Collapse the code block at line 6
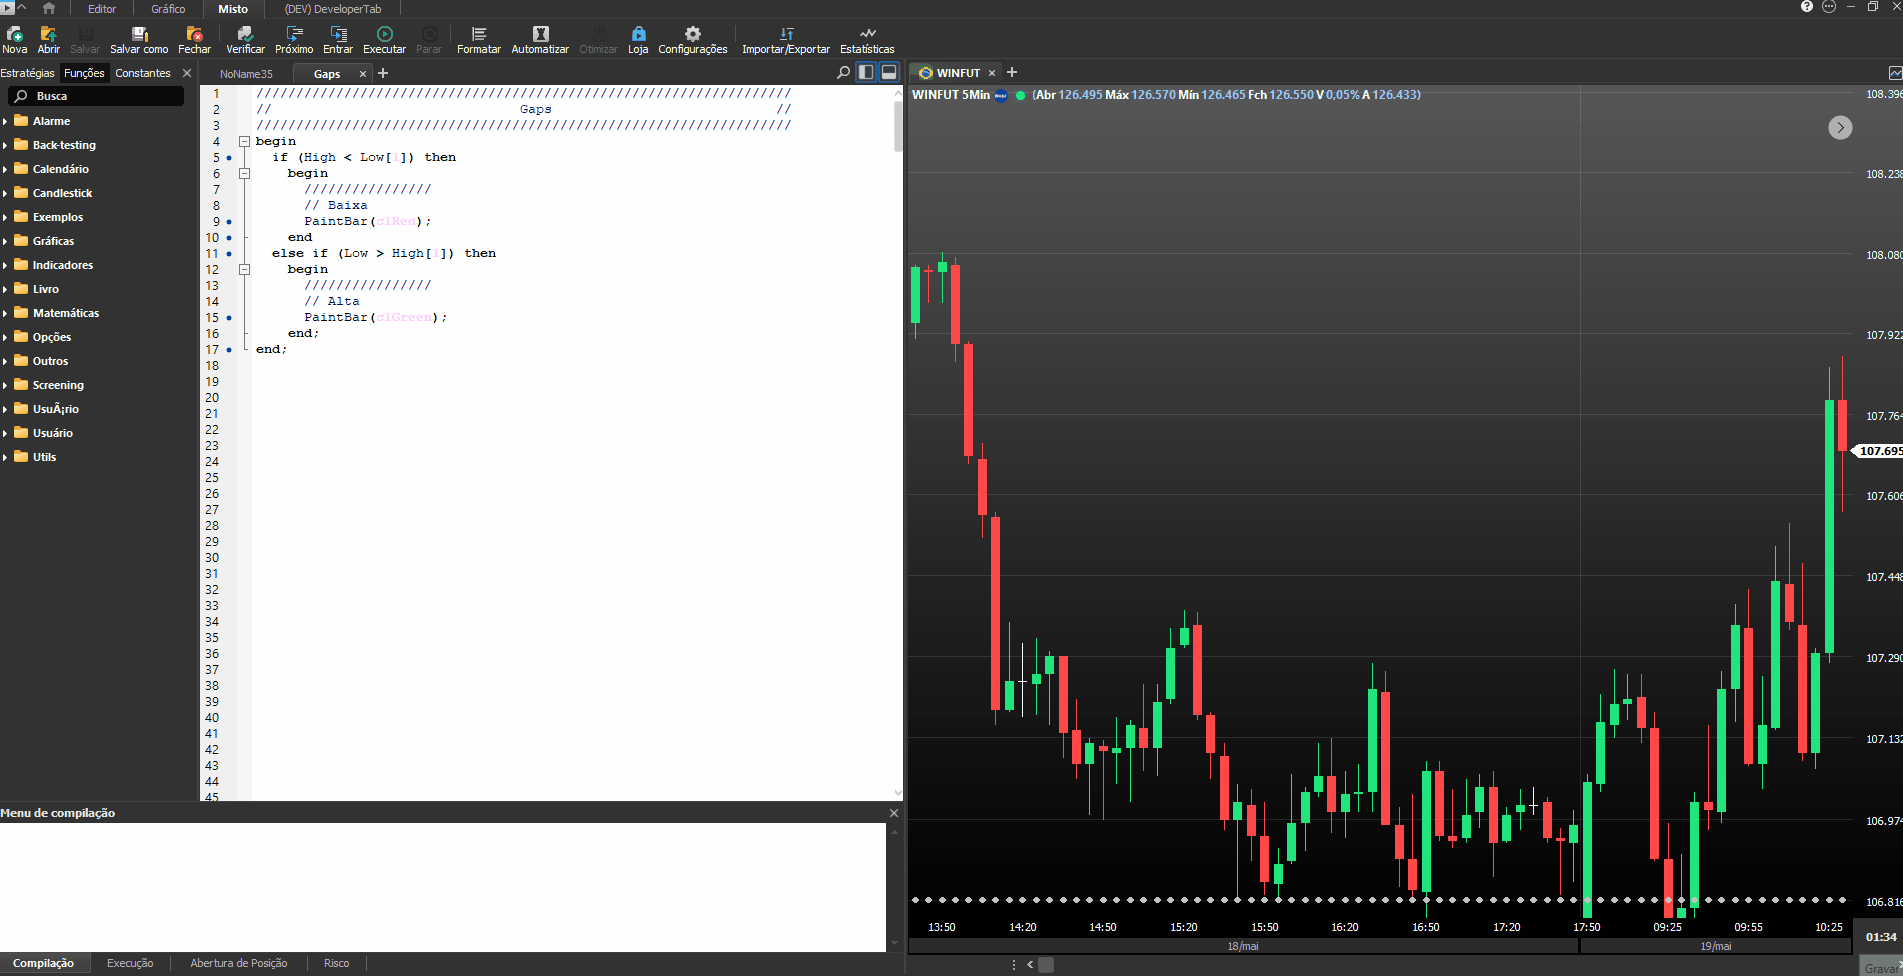 [244, 174]
